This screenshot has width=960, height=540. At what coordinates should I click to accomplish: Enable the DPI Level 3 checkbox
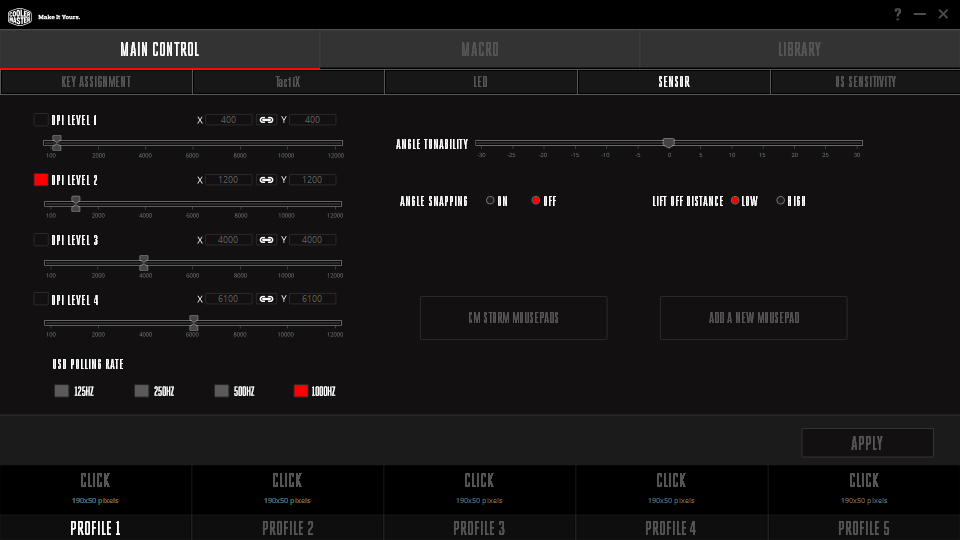tap(40, 240)
